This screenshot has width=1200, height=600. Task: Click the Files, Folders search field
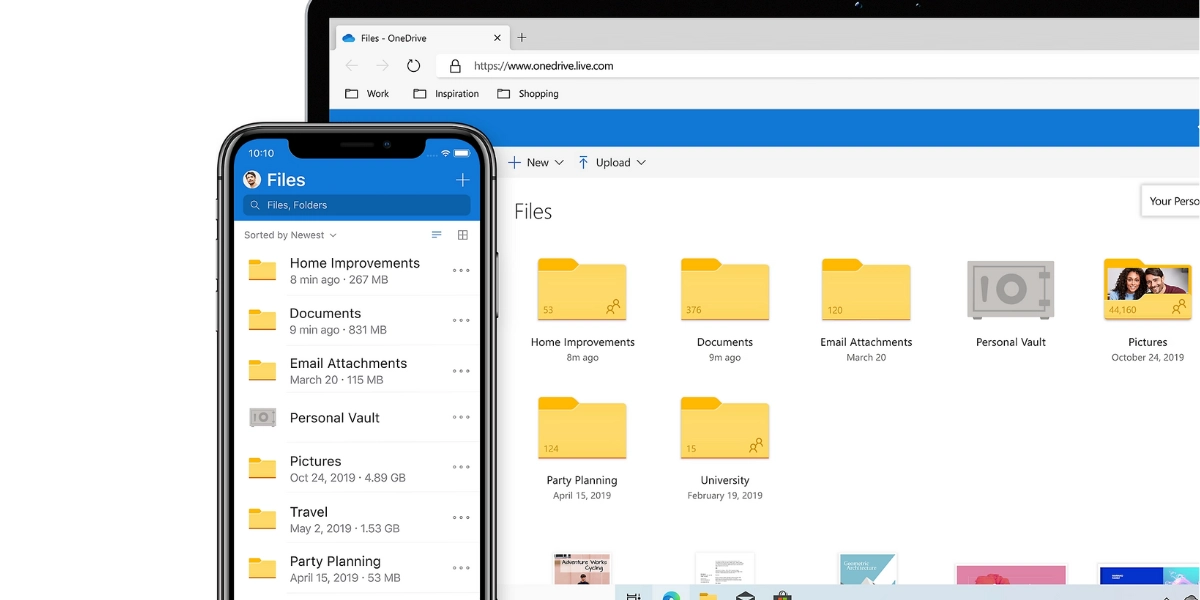356,205
